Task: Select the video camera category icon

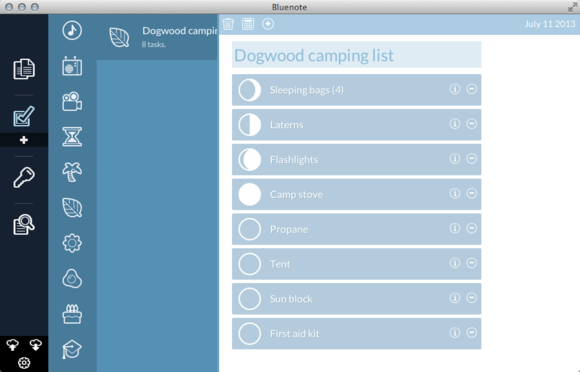Action: [72, 101]
